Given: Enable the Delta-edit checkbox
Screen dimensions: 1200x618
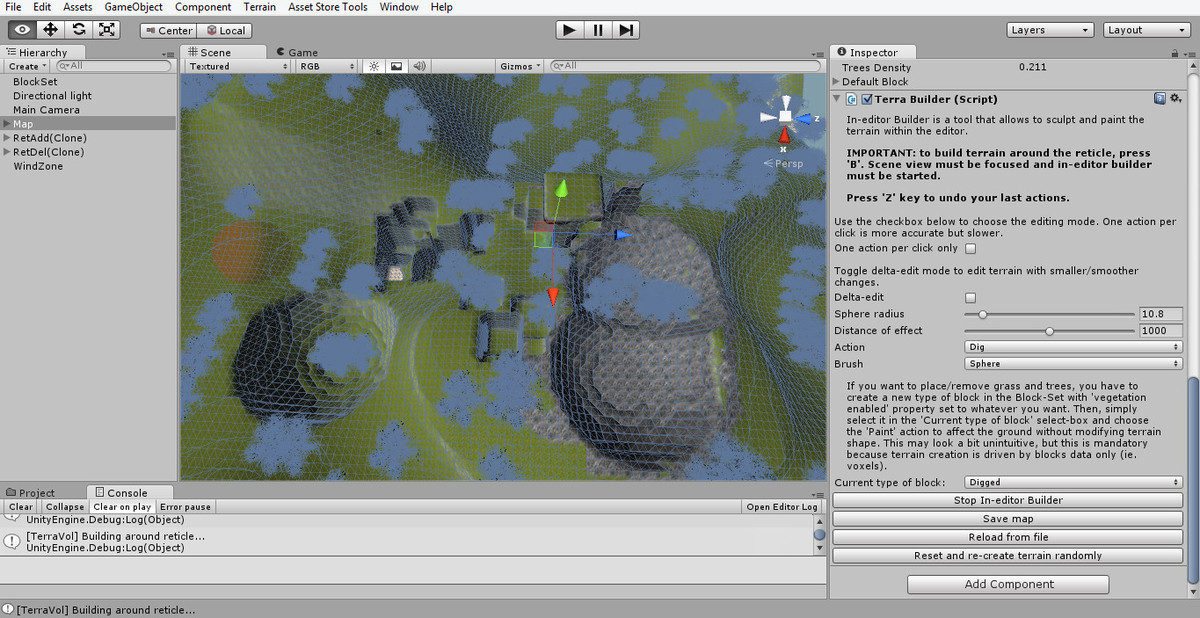Looking at the screenshot, I should [970, 297].
